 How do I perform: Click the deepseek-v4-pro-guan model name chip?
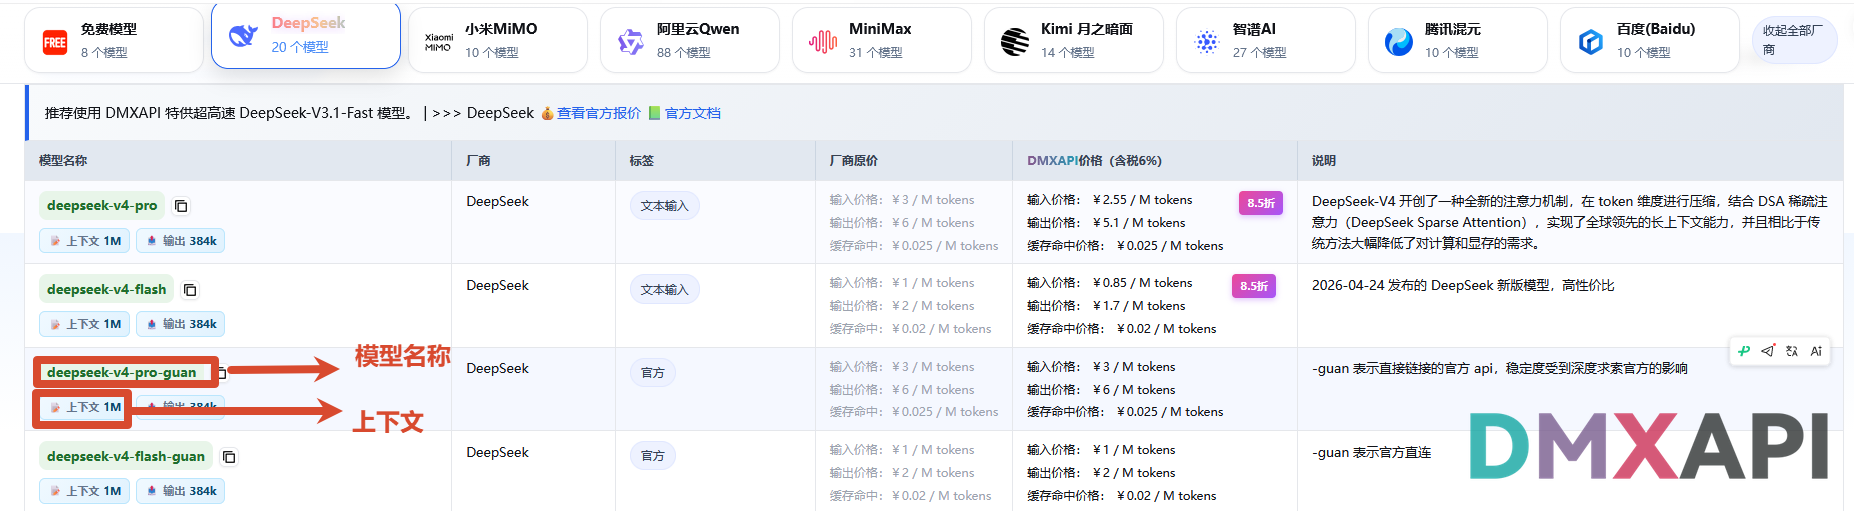pyautogui.click(x=121, y=372)
